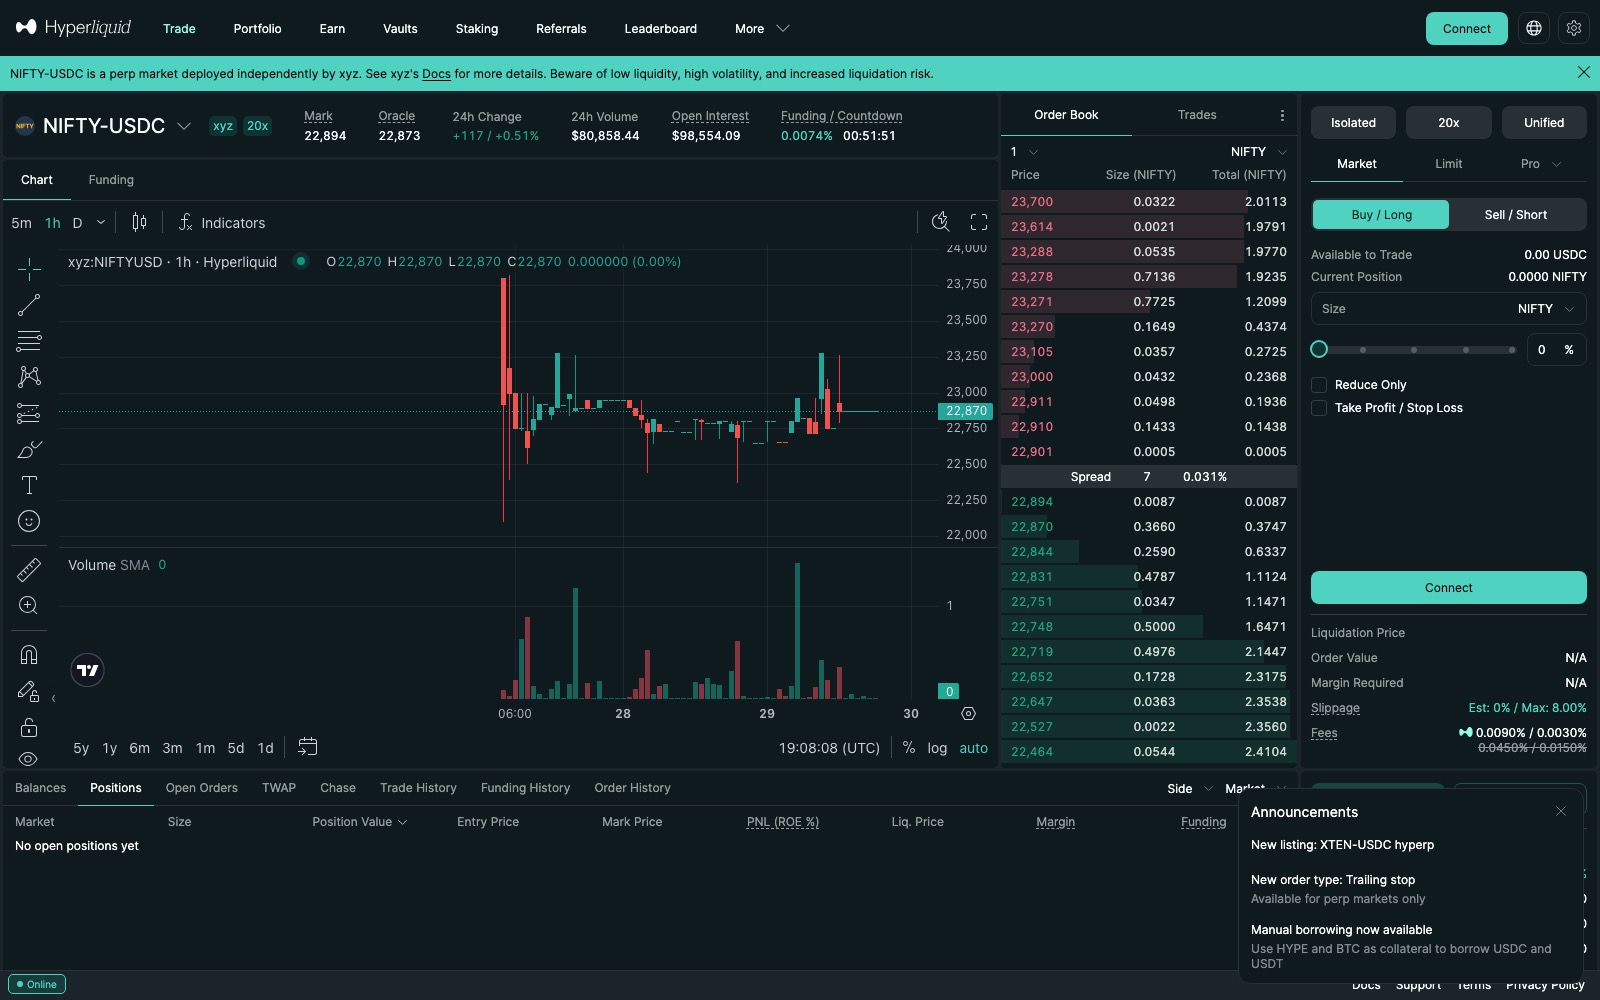Image resolution: width=1600 pixels, height=1000 pixels.
Task: Open the candlestick chart type selector
Action: pos(139,222)
